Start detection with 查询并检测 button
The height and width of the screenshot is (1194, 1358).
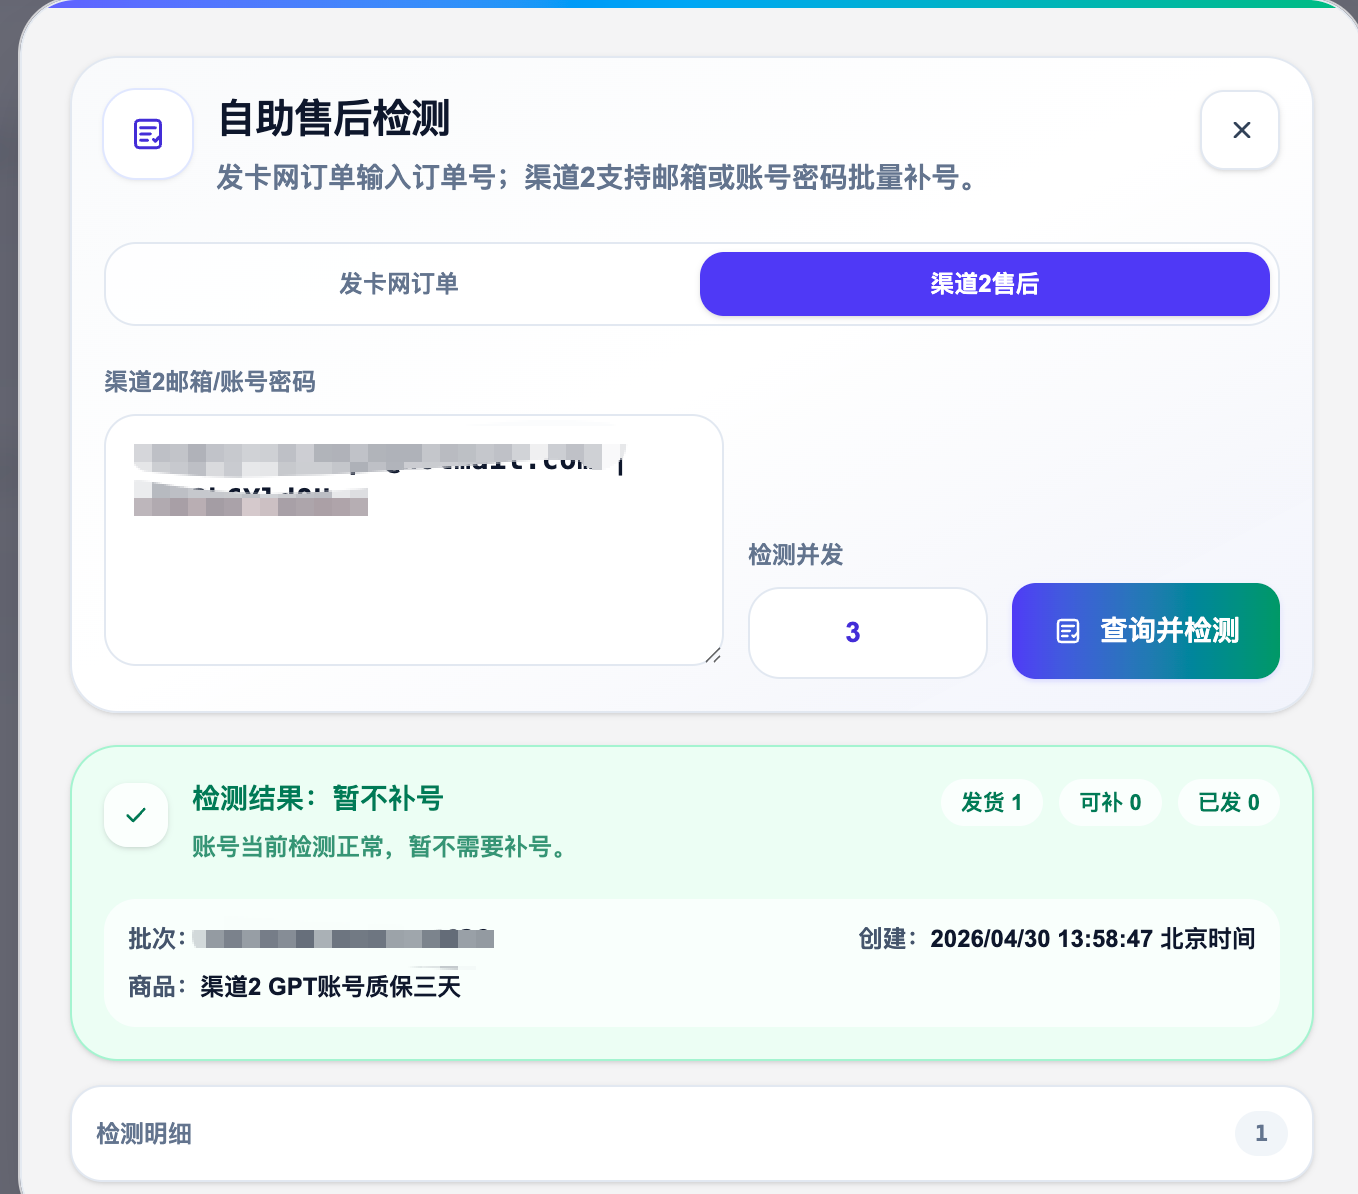(x=1146, y=631)
